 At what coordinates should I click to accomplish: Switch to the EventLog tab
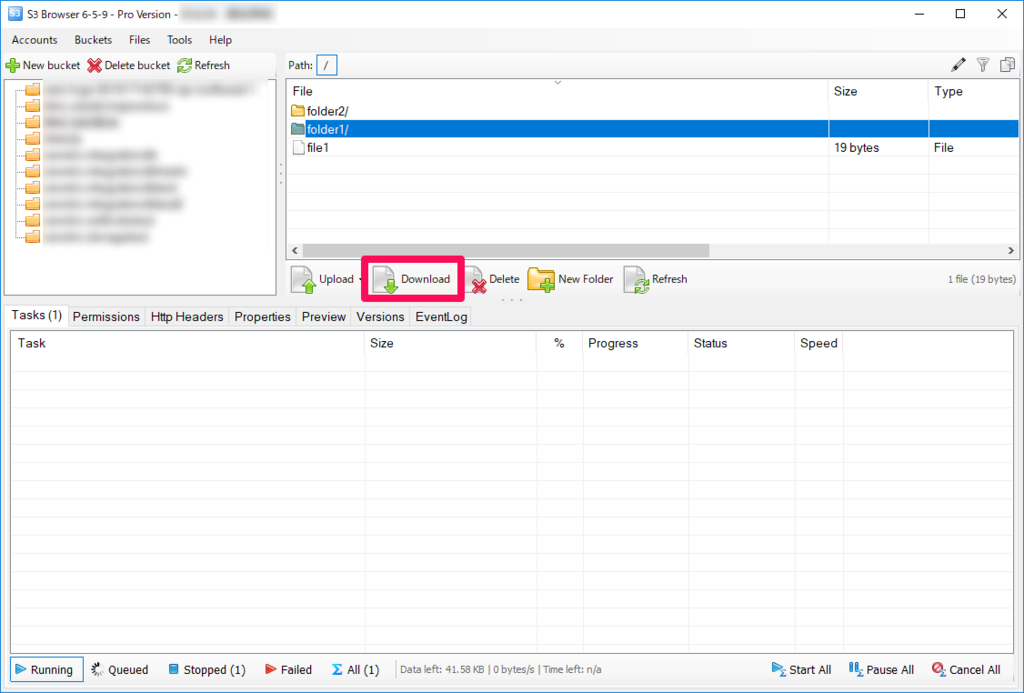pos(441,317)
